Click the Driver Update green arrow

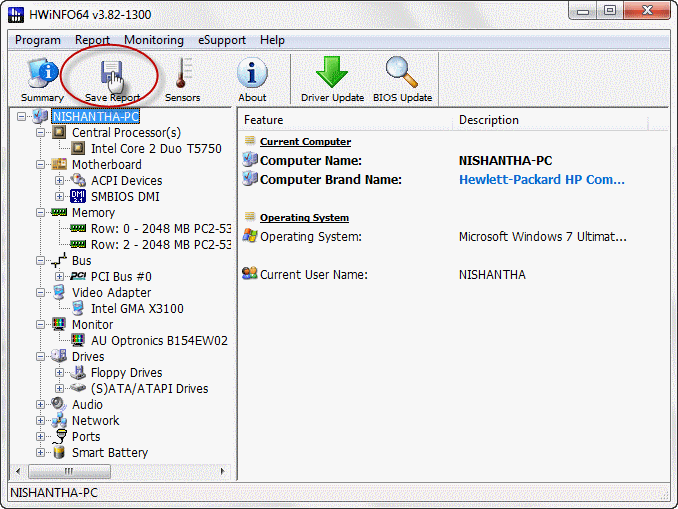pos(332,72)
